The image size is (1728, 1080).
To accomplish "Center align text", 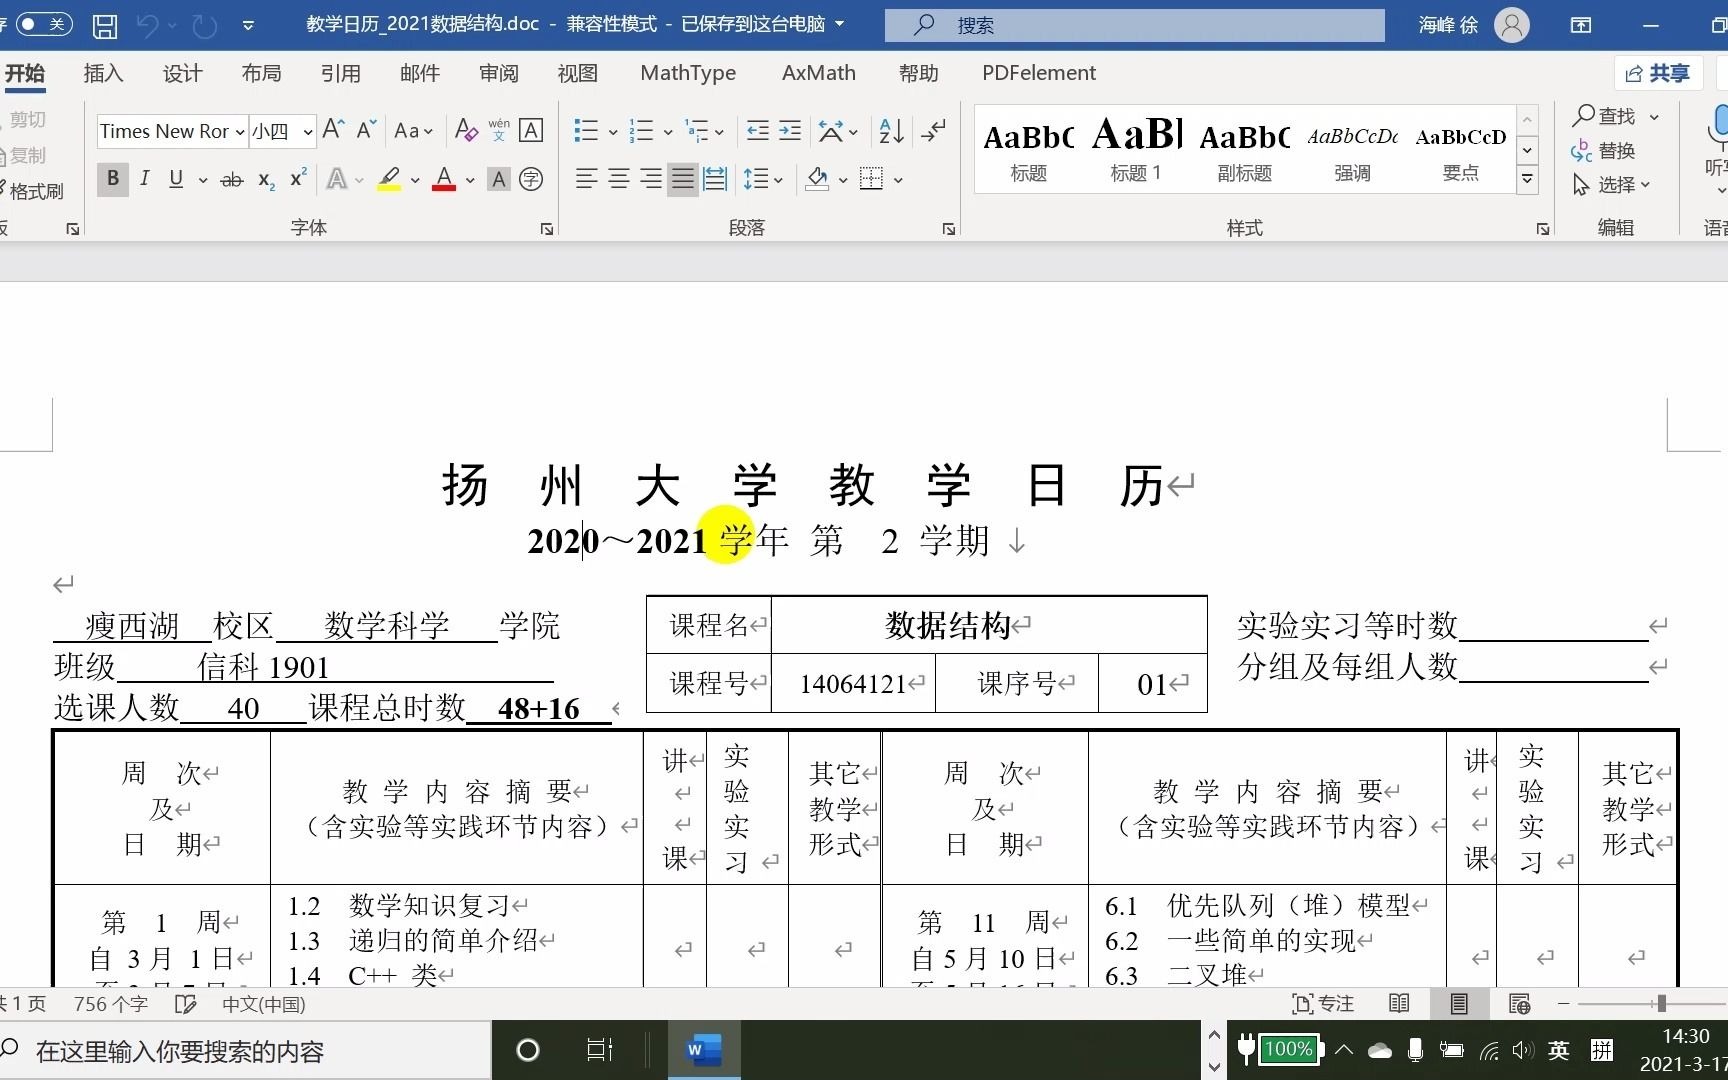I will click(619, 179).
